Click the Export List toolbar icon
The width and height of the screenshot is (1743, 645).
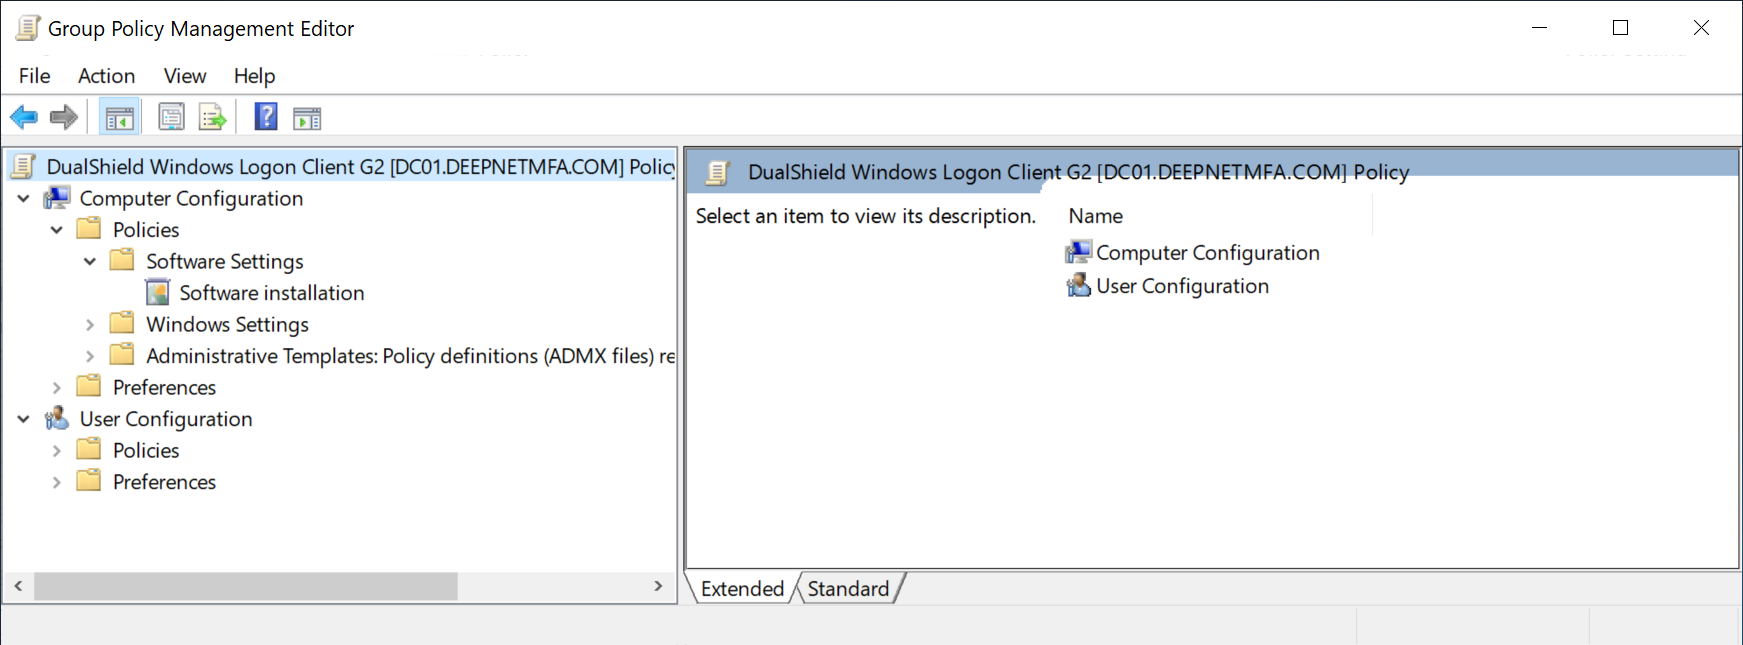[x=212, y=118]
